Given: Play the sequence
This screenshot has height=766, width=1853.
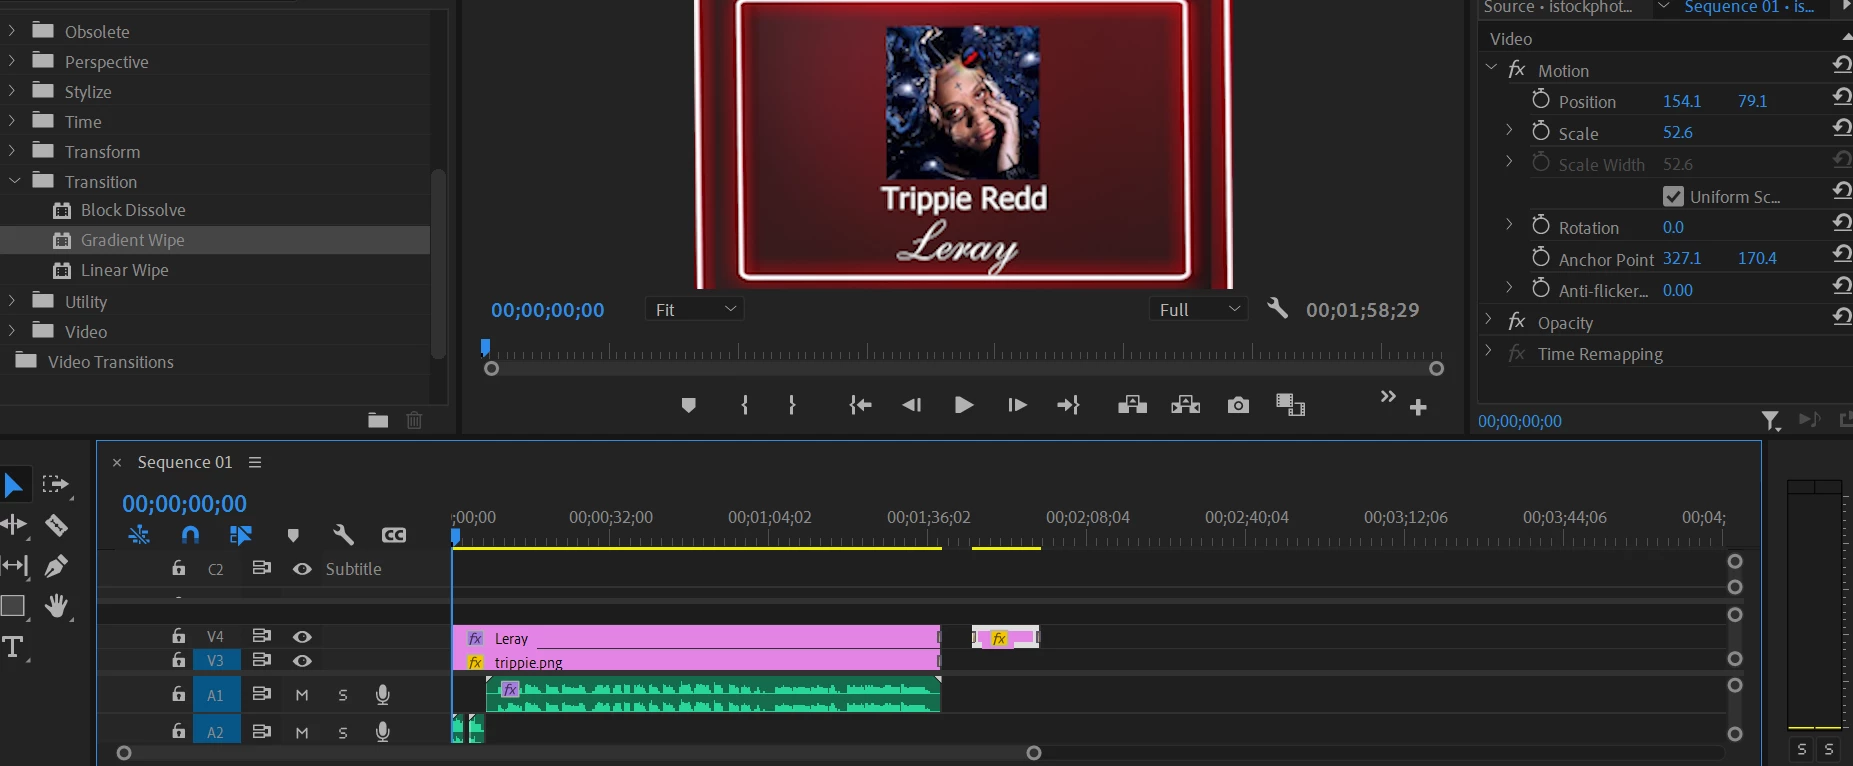Looking at the screenshot, I should pos(964,405).
